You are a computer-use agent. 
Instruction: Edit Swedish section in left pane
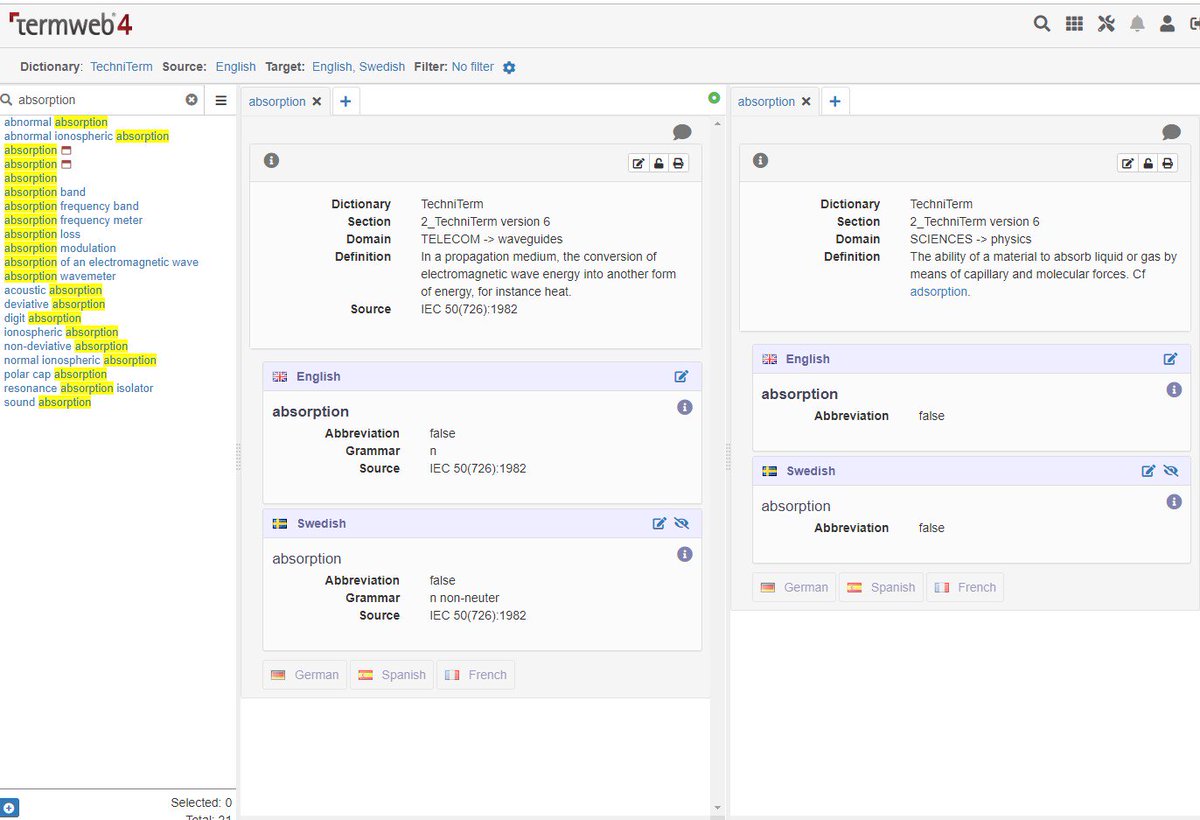tap(659, 523)
